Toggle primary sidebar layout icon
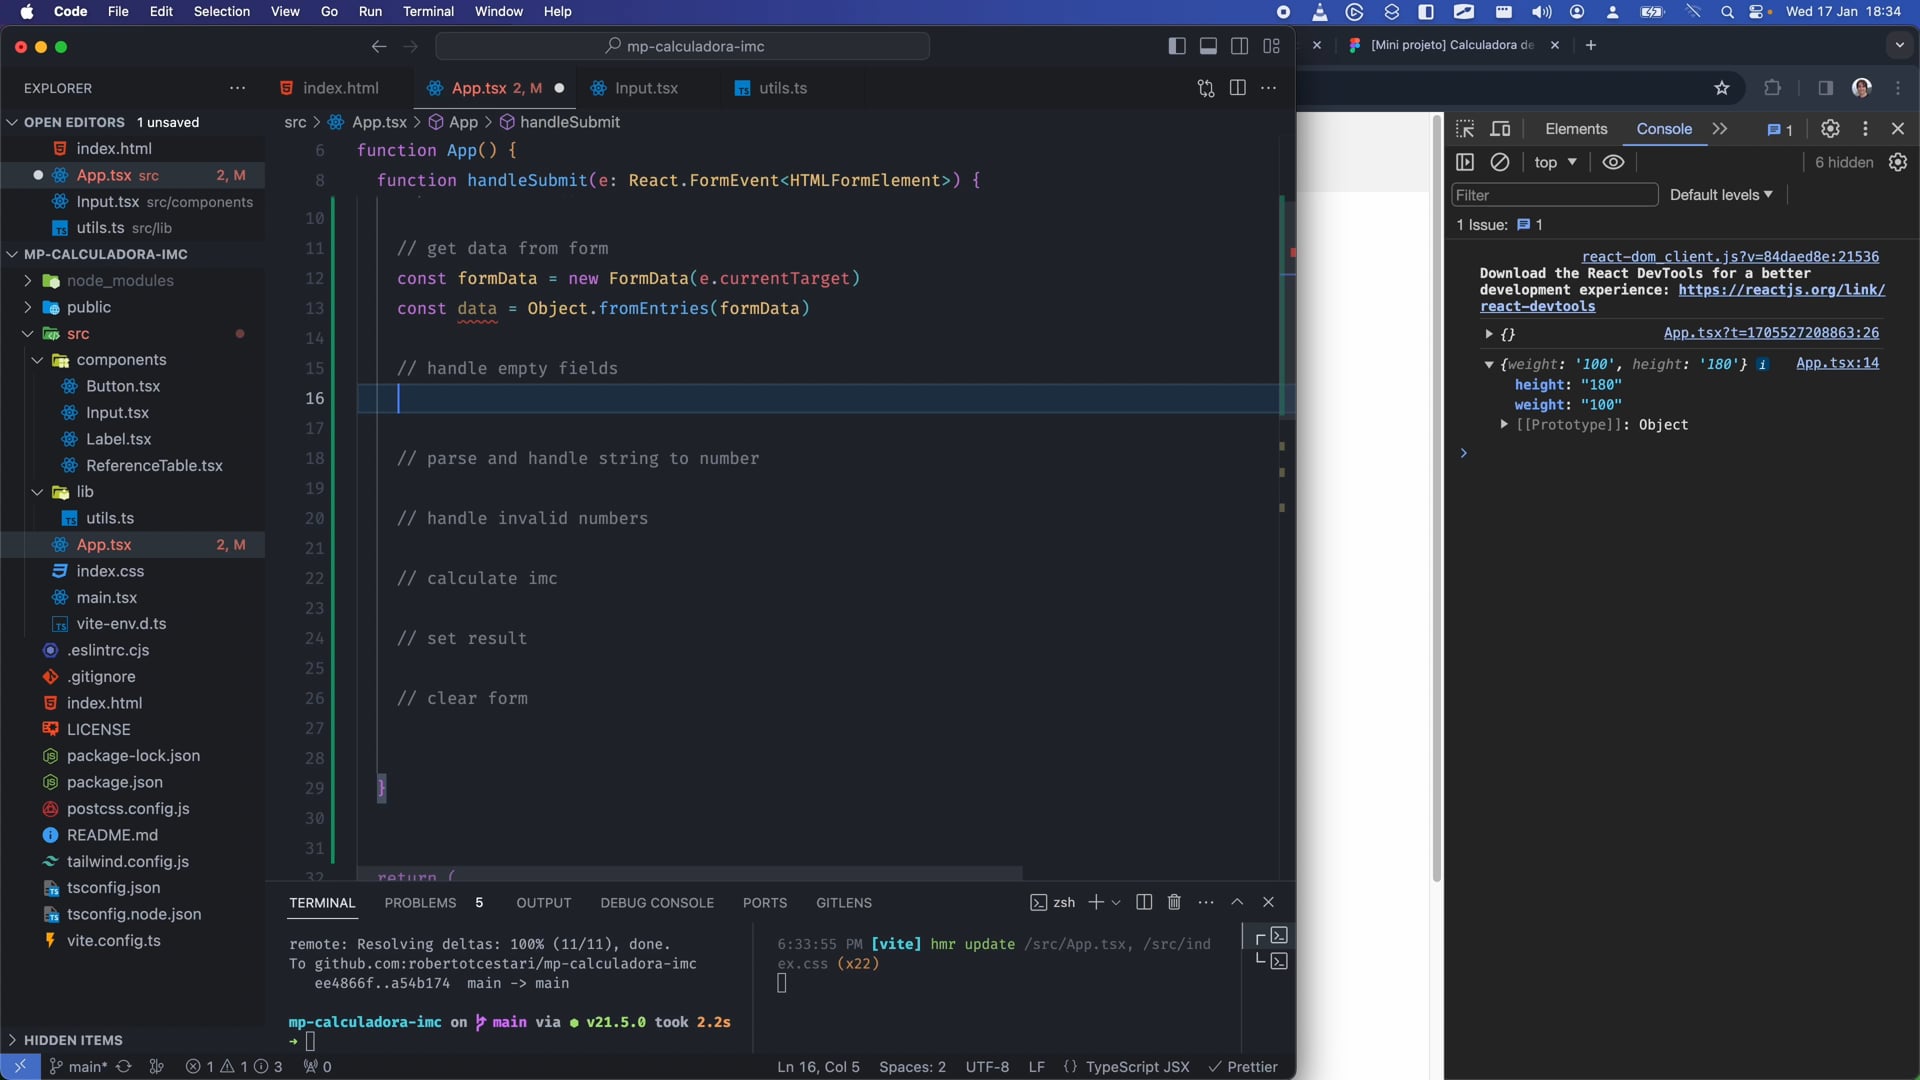The height and width of the screenshot is (1080, 1920). tap(1177, 46)
